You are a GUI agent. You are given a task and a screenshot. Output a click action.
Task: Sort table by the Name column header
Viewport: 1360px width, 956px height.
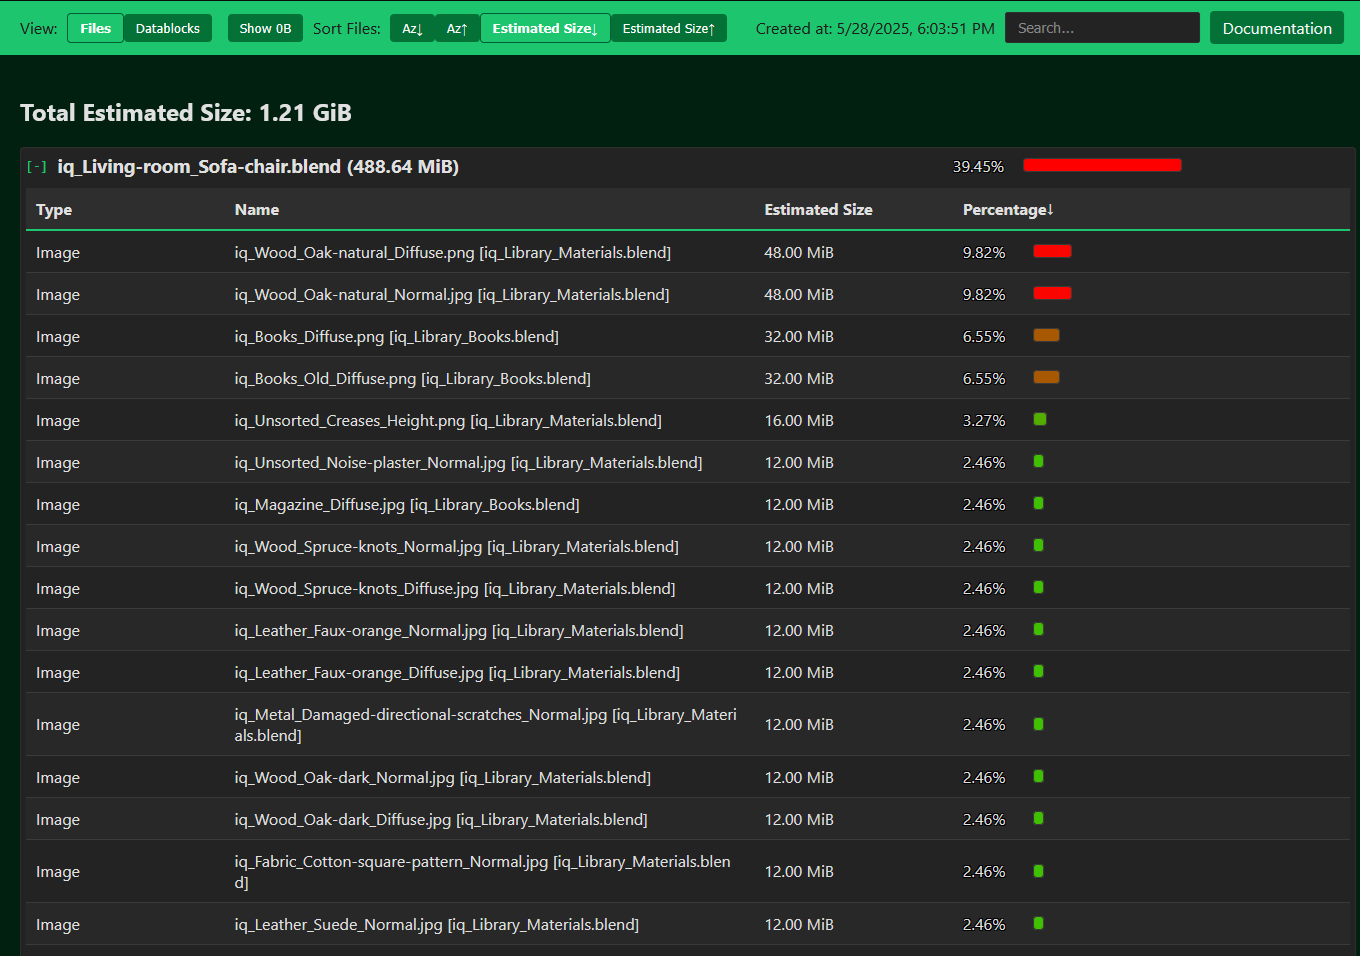[257, 210]
